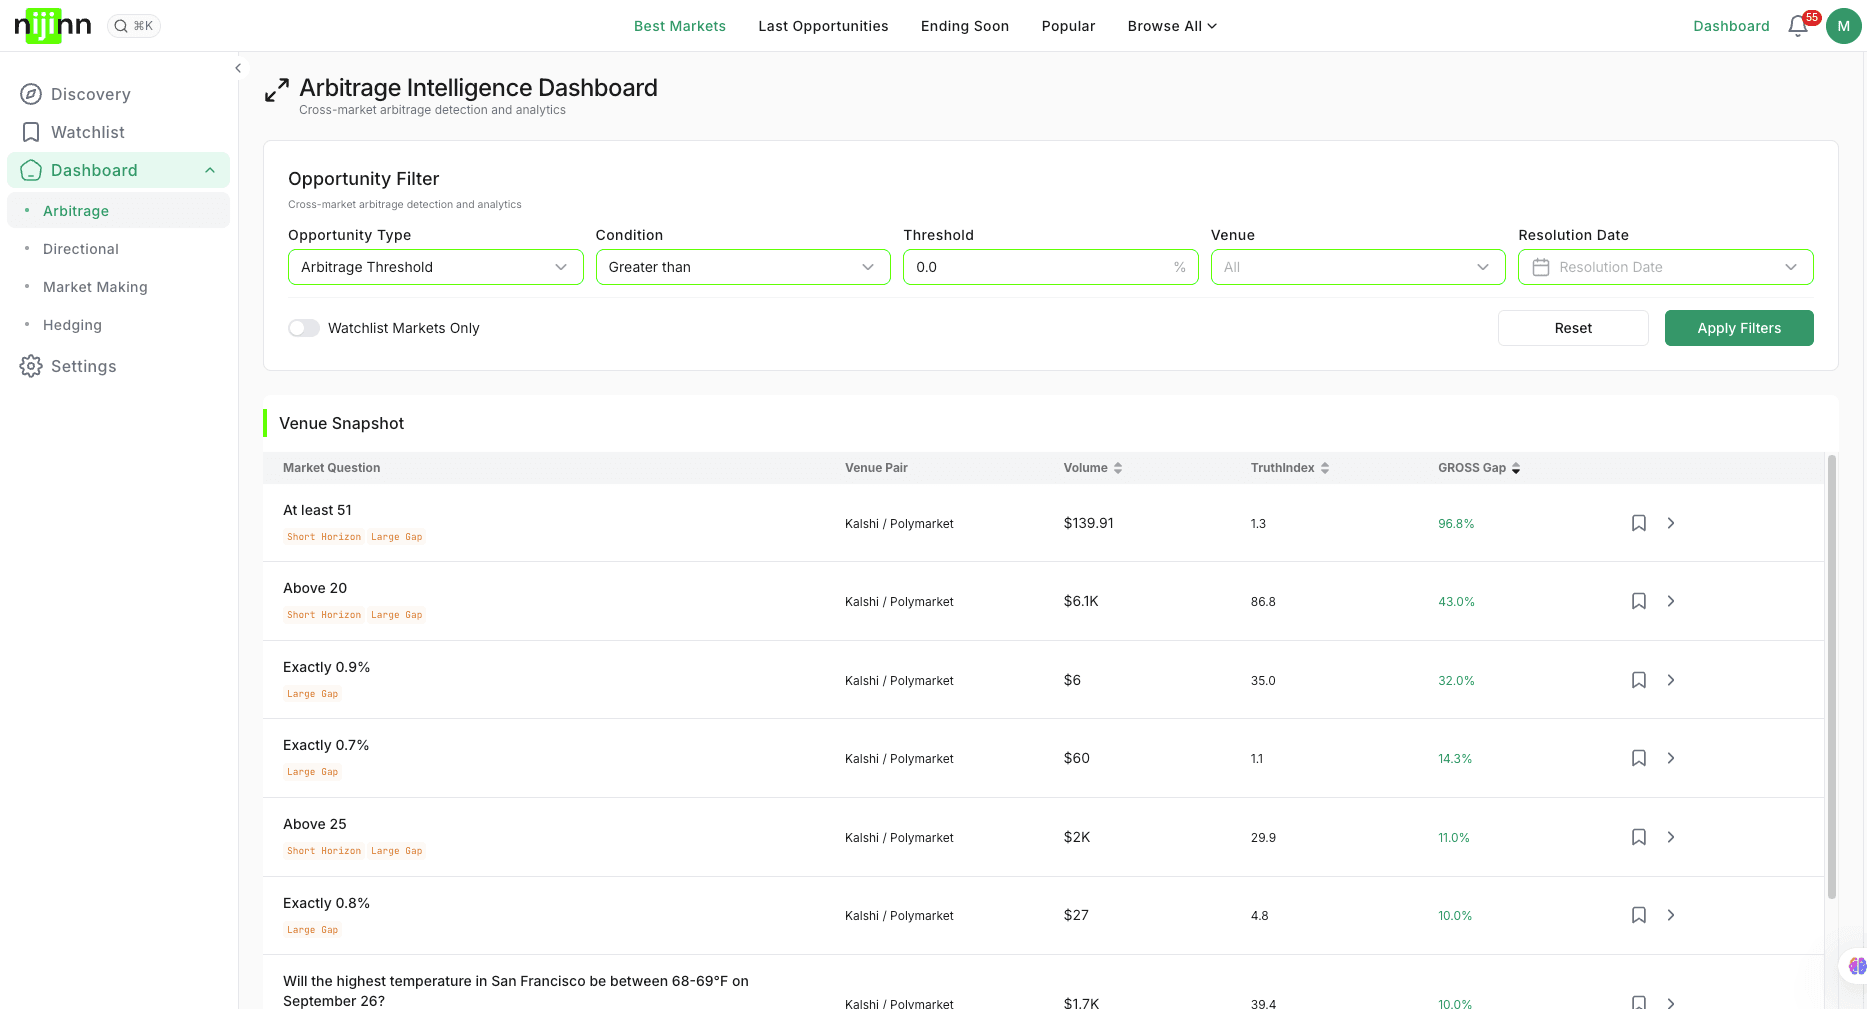
Task: Collapse the sidebar with the arrow
Action: 238,68
